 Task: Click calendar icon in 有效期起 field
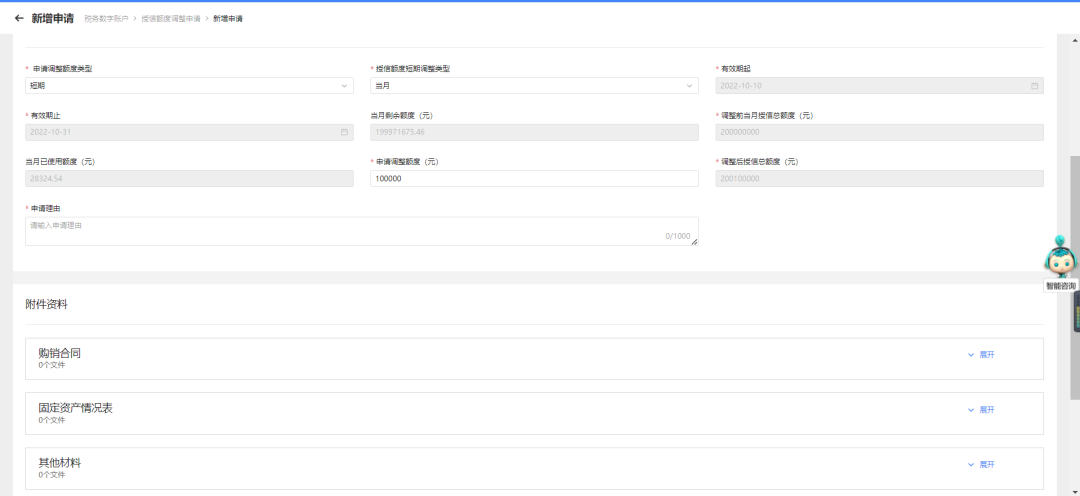click(1035, 85)
